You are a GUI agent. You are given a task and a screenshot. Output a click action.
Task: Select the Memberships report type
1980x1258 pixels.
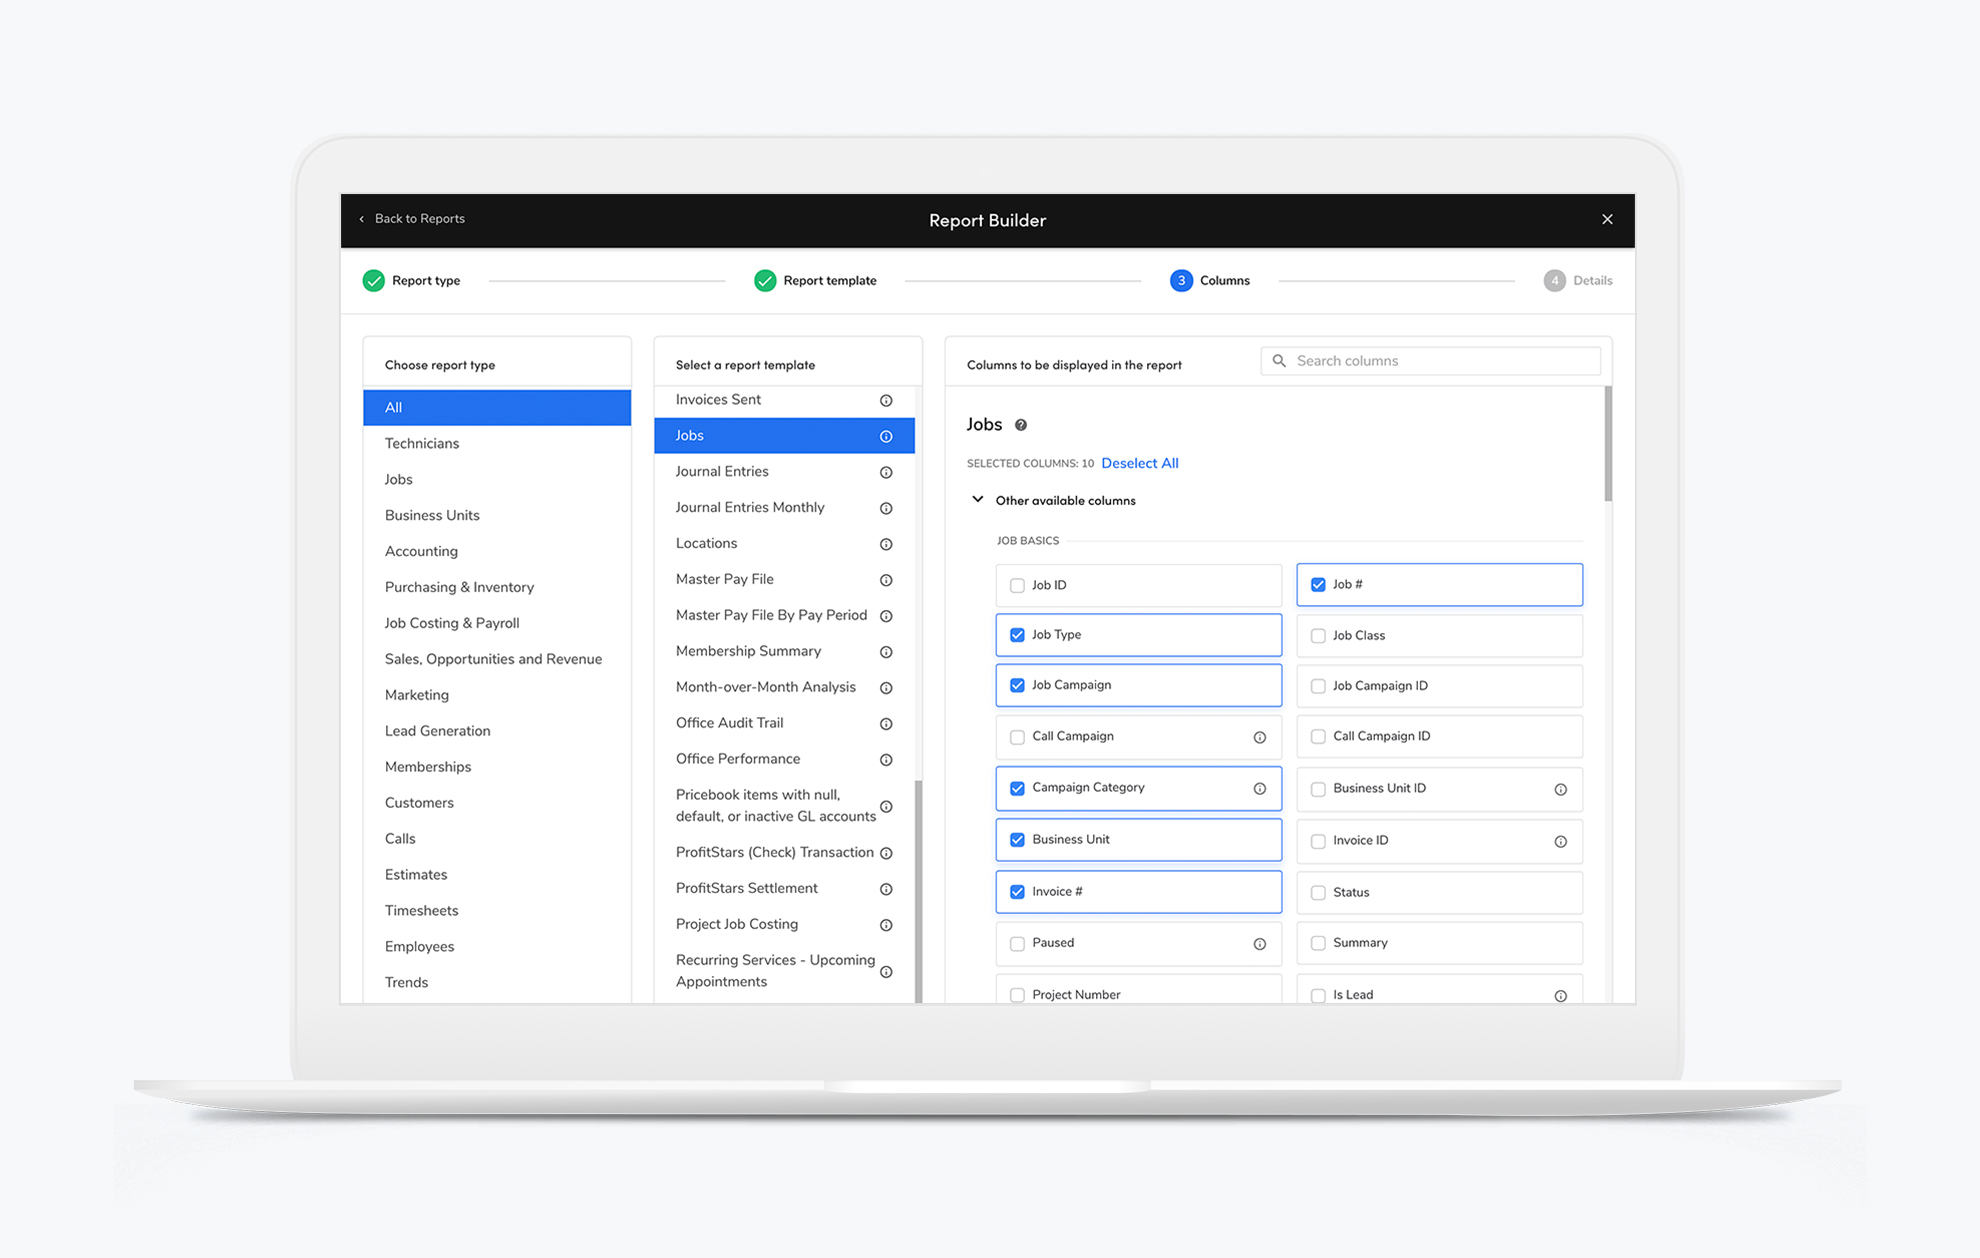(x=428, y=766)
